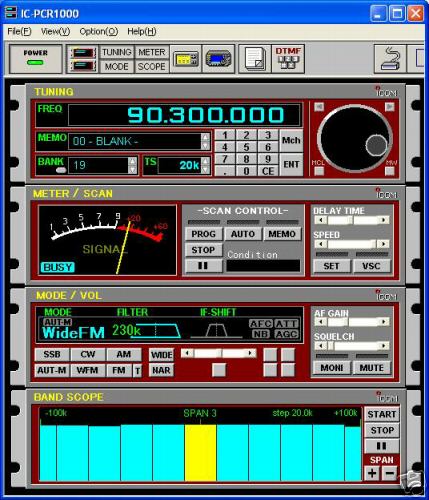This screenshot has width=429, height=500.
Task: Adjust the SQUELCH slider
Action: [351, 346]
